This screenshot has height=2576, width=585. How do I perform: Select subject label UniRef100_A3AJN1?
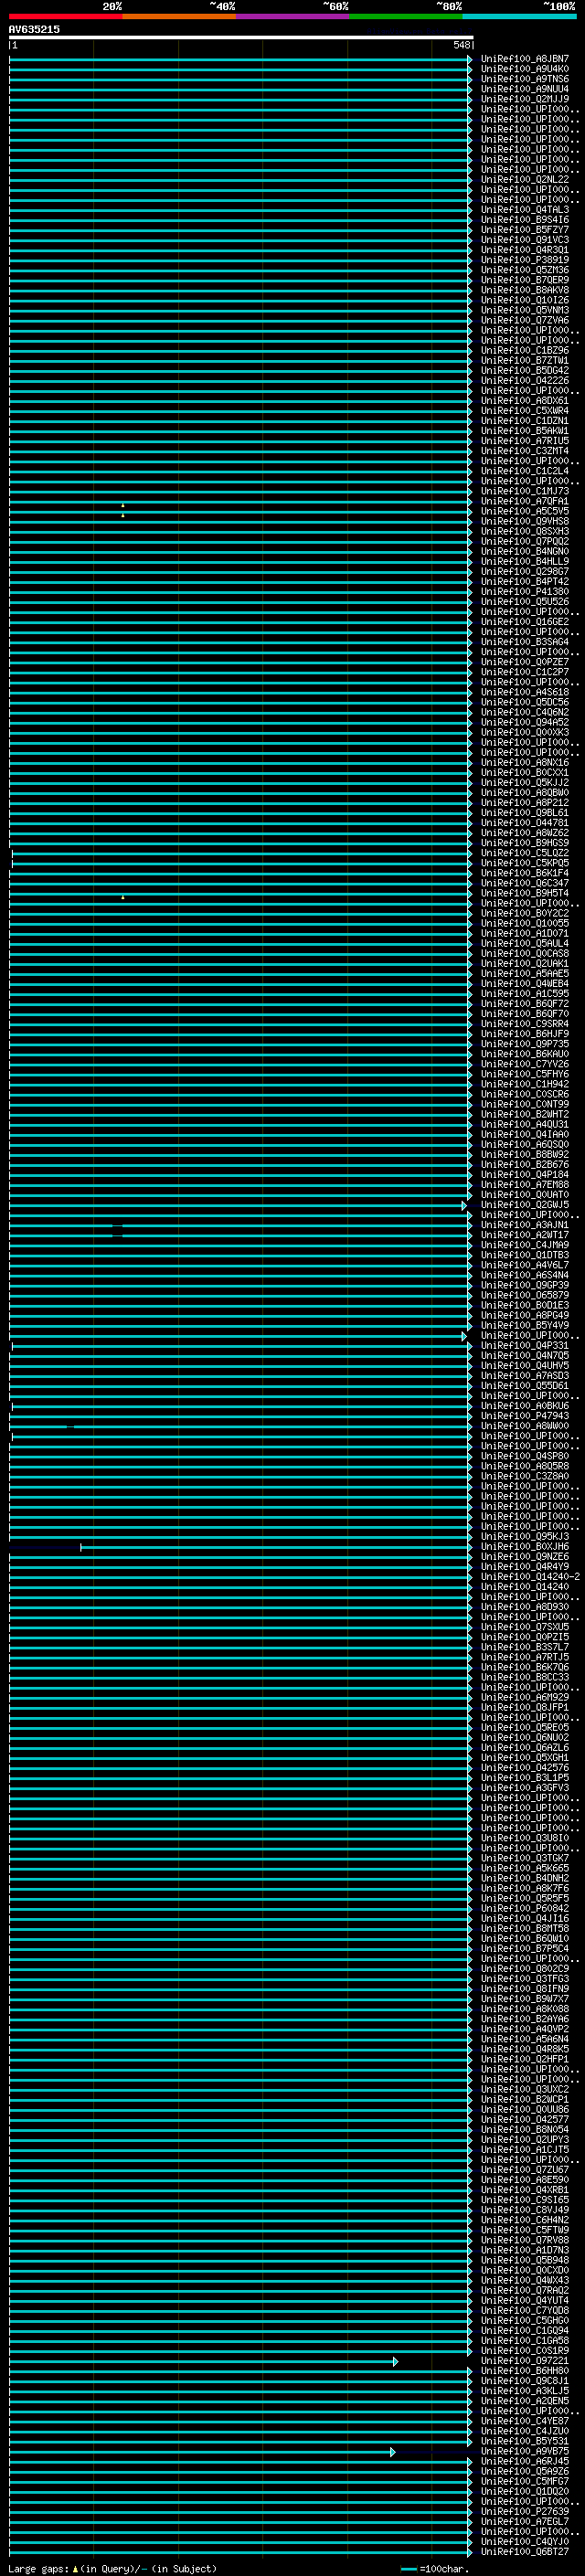pos(524,1225)
